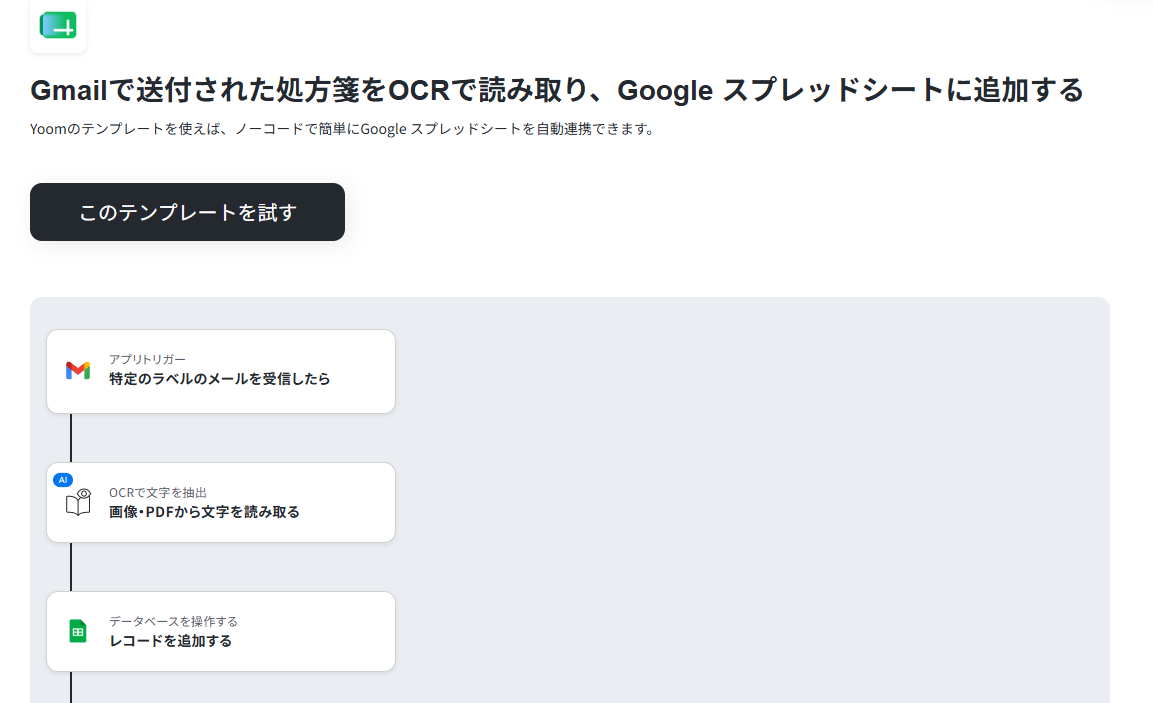Click the OCR open-book icon
Screen dimensions: 1153x703
pyautogui.click(x=78, y=503)
